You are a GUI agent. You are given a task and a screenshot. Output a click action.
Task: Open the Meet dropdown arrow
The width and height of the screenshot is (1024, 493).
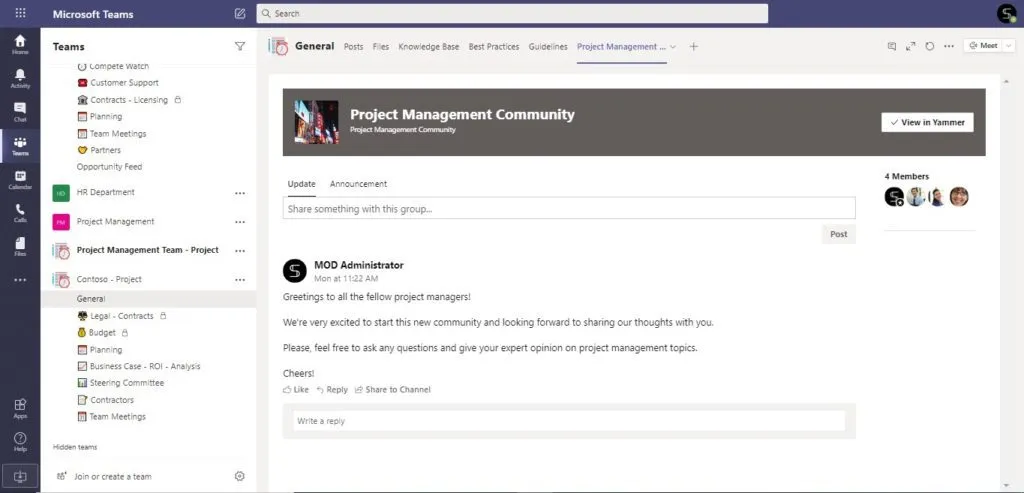point(1008,46)
